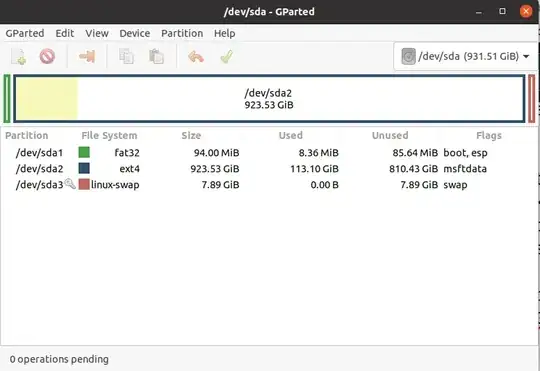
Task: Click the swap flag cell
Action: tap(455, 185)
